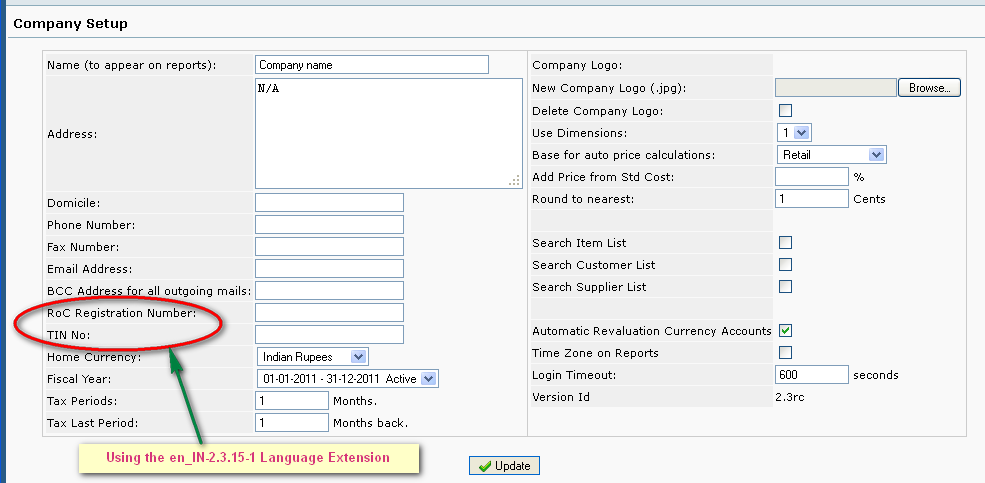This screenshot has height=483, width=985.
Task: Click the Browse button for company logo
Action: 929,88
